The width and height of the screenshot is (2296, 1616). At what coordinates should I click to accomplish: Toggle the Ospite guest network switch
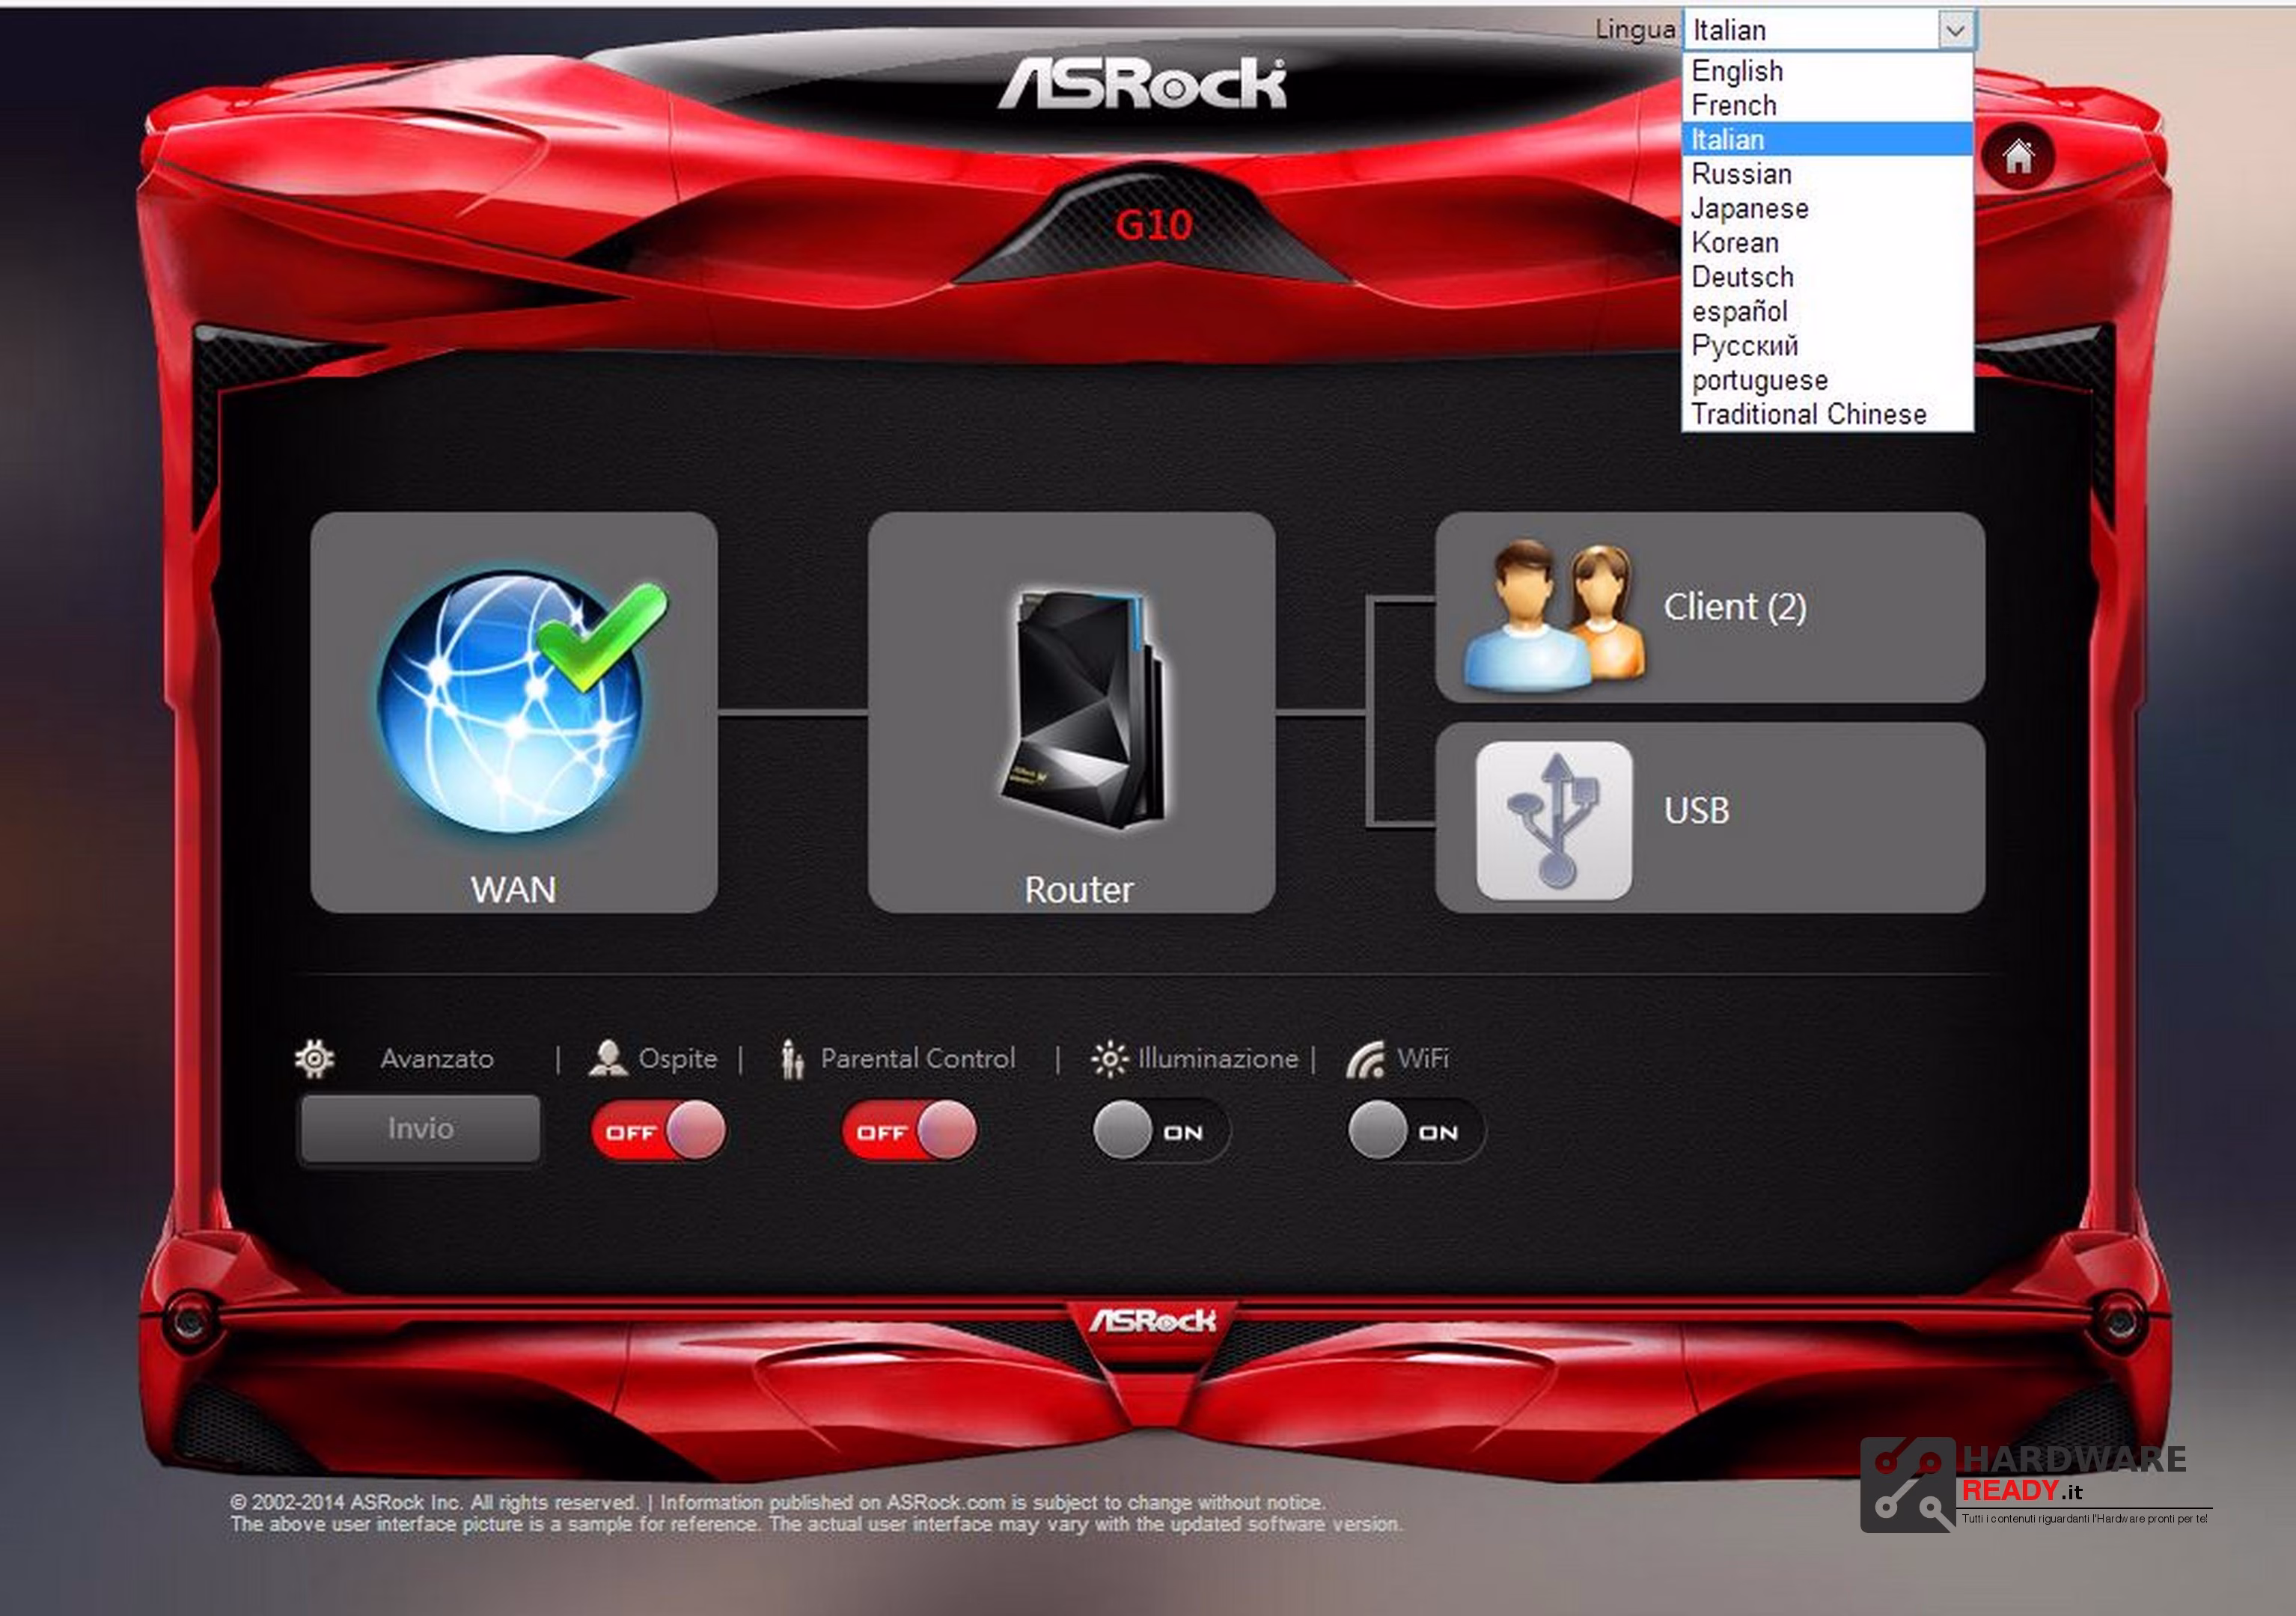(658, 1131)
